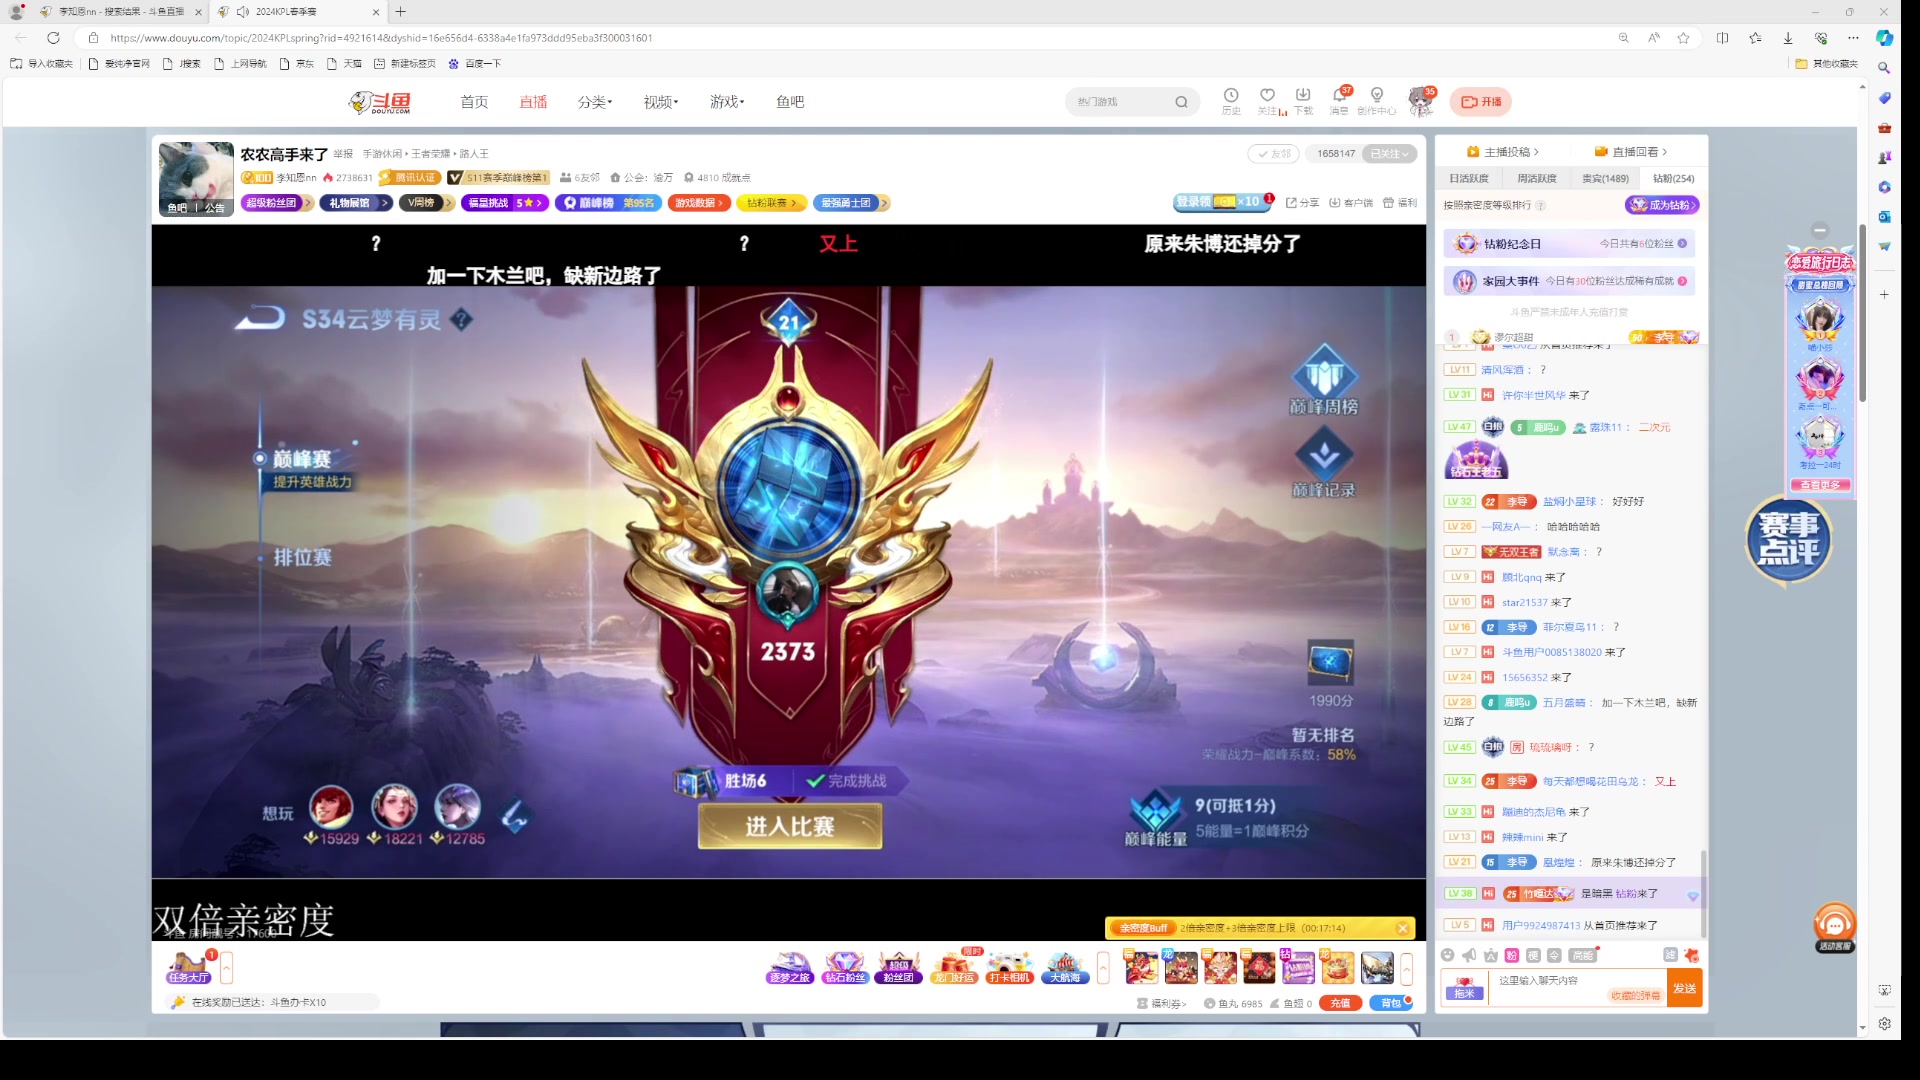Click the 消息 notification bell icon
Image resolution: width=1920 pixels, height=1080 pixels.
[1339, 96]
